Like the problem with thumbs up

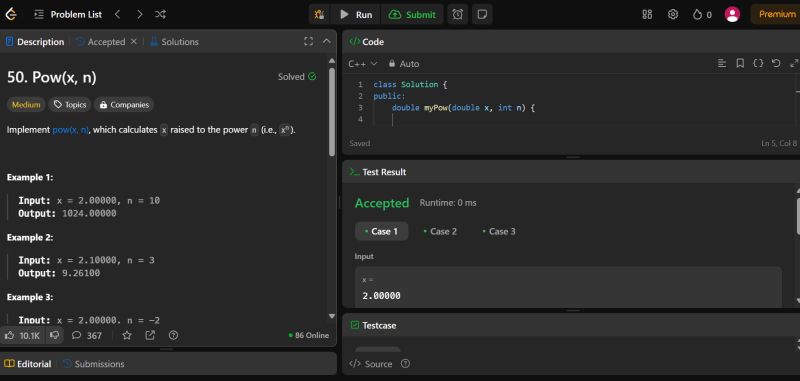[x=22, y=335]
